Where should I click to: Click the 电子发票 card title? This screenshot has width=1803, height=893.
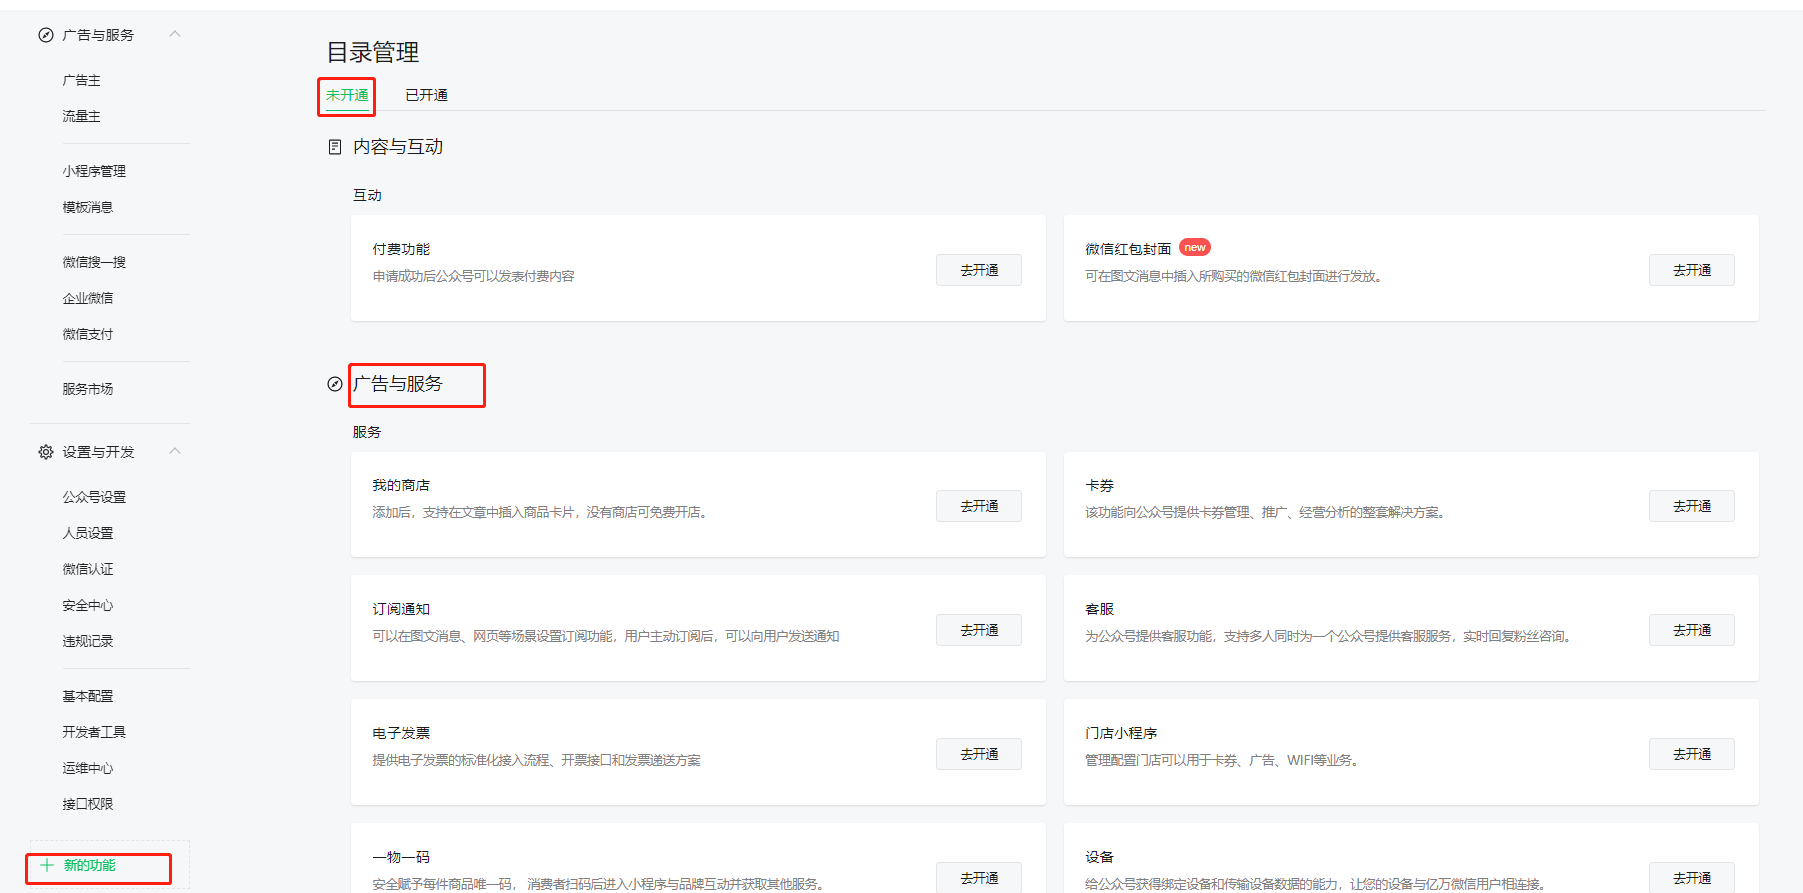point(401,733)
